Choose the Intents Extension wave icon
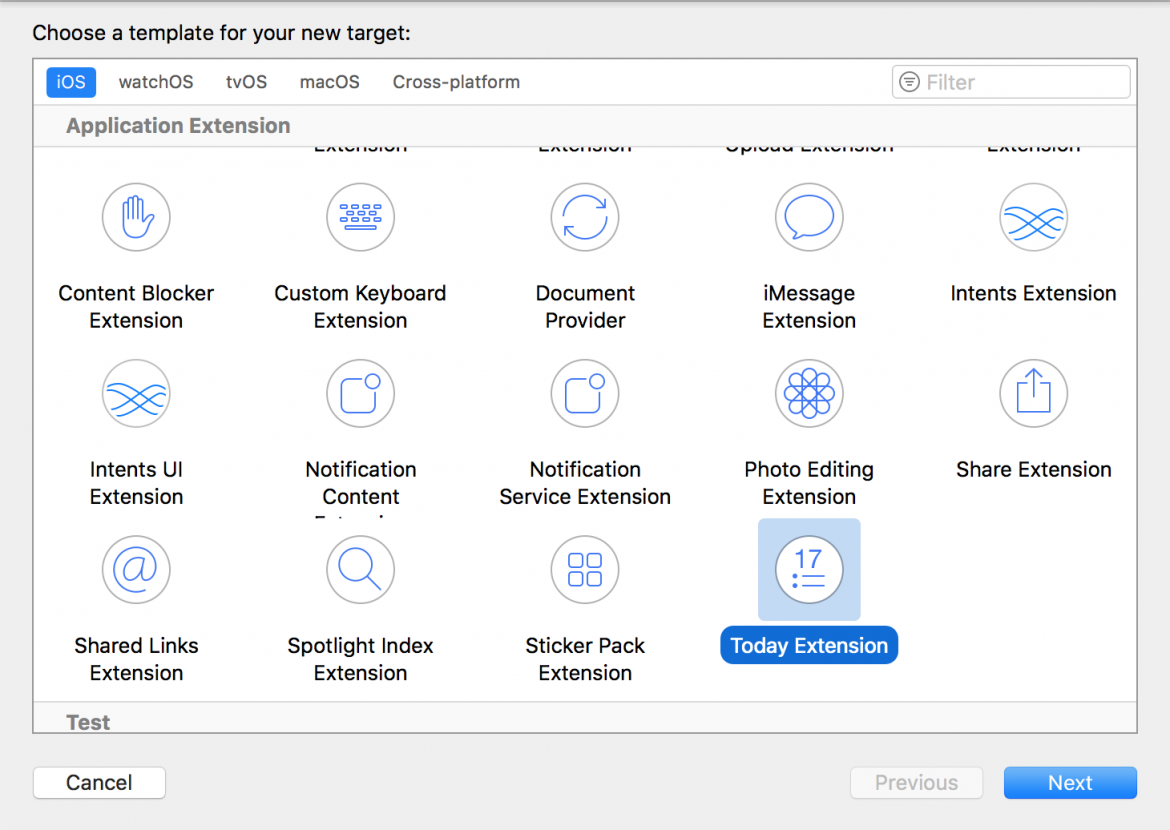Viewport: 1170px width, 830px height. coord(1033,217)
